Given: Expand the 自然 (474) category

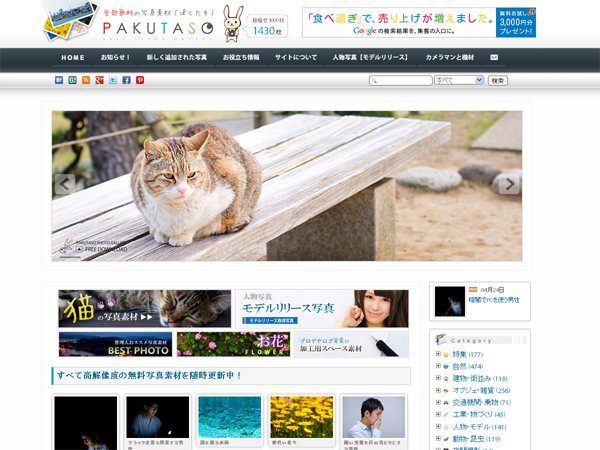Looking at the screenshot, I should click(438, 366).
